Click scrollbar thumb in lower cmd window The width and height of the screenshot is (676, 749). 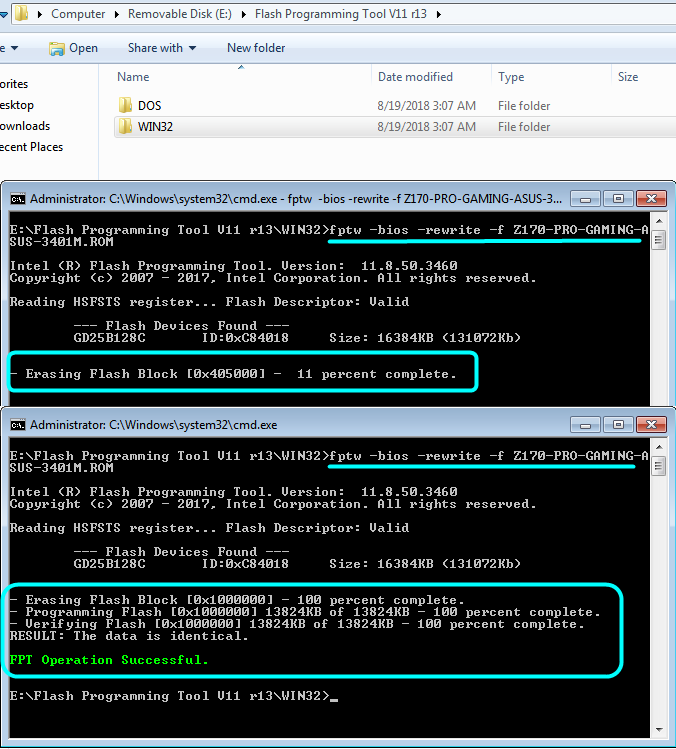[x=659, y=466]
